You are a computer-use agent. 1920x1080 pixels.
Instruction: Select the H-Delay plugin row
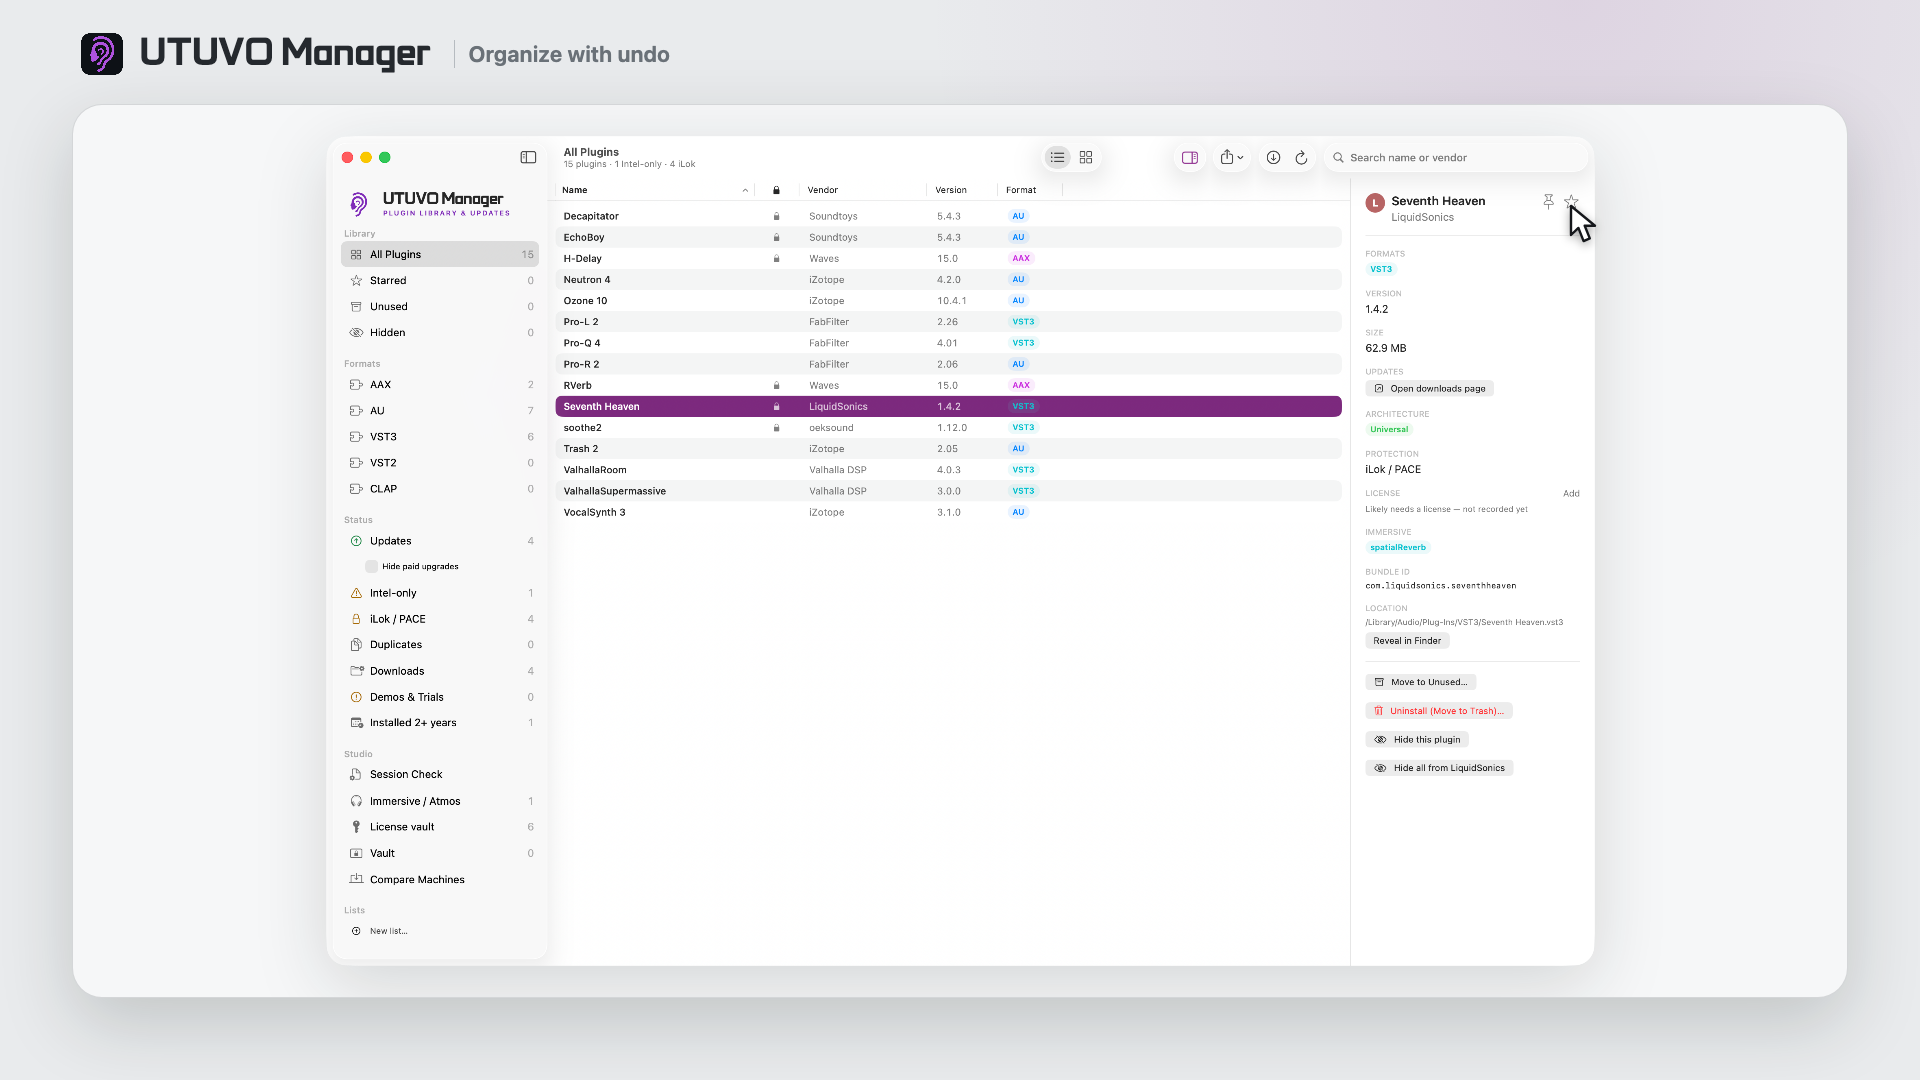pyautogui.click(x=948, y=258)
